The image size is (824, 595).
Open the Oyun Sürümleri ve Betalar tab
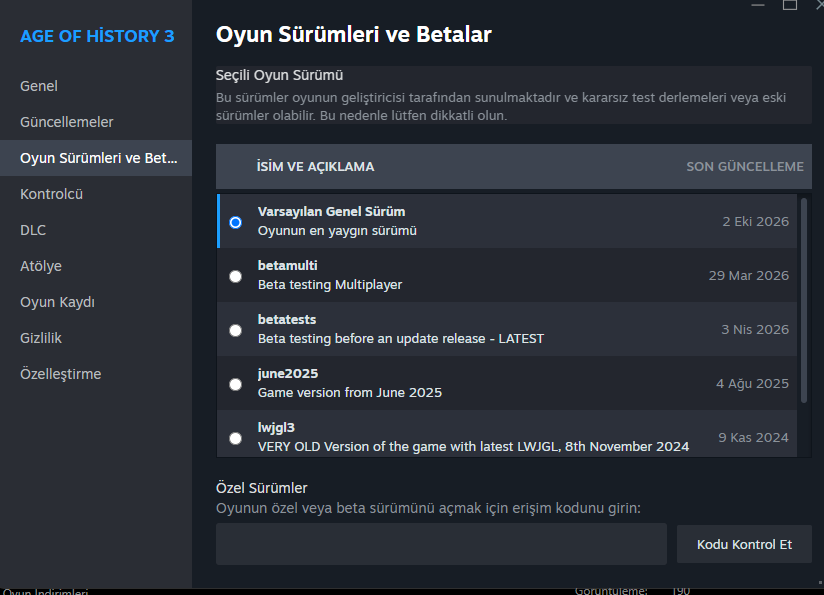96,158
